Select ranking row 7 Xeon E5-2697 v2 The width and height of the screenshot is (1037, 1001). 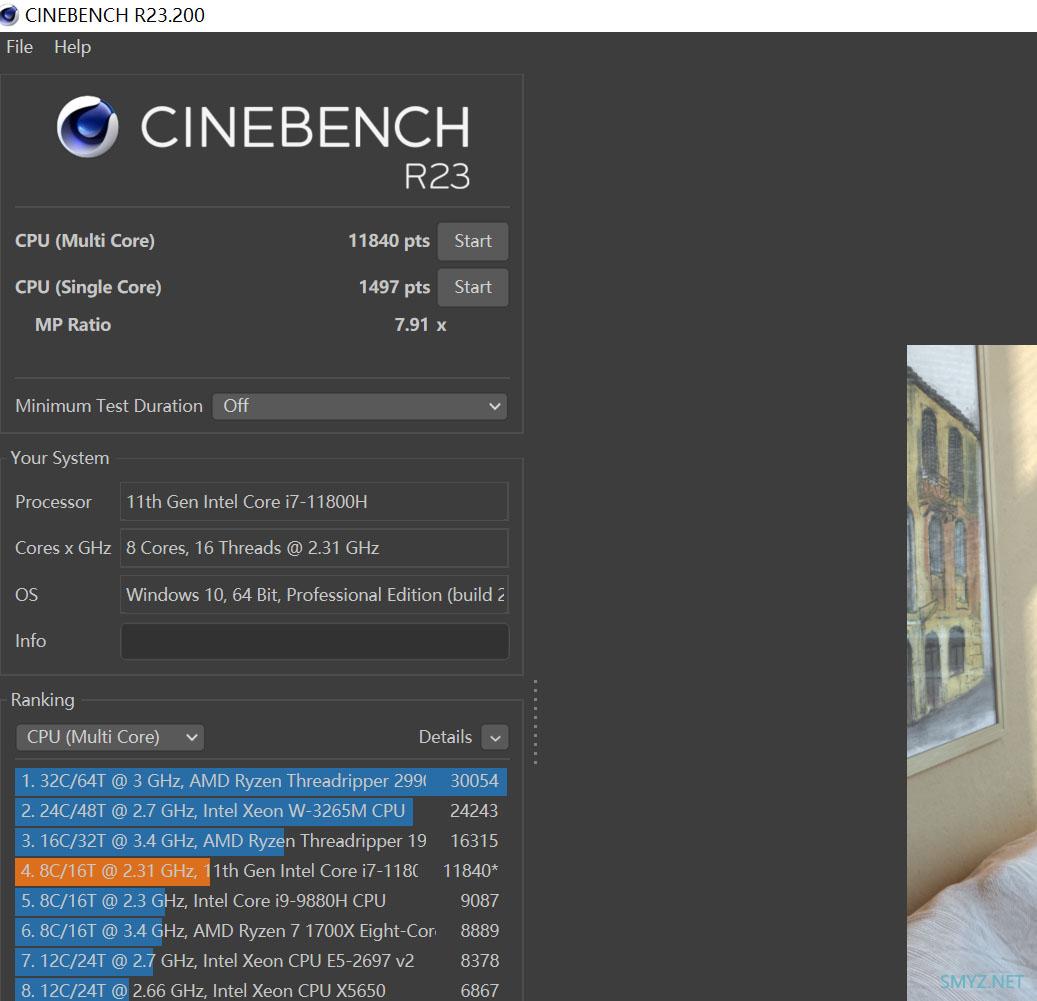(x=261, y=961)
